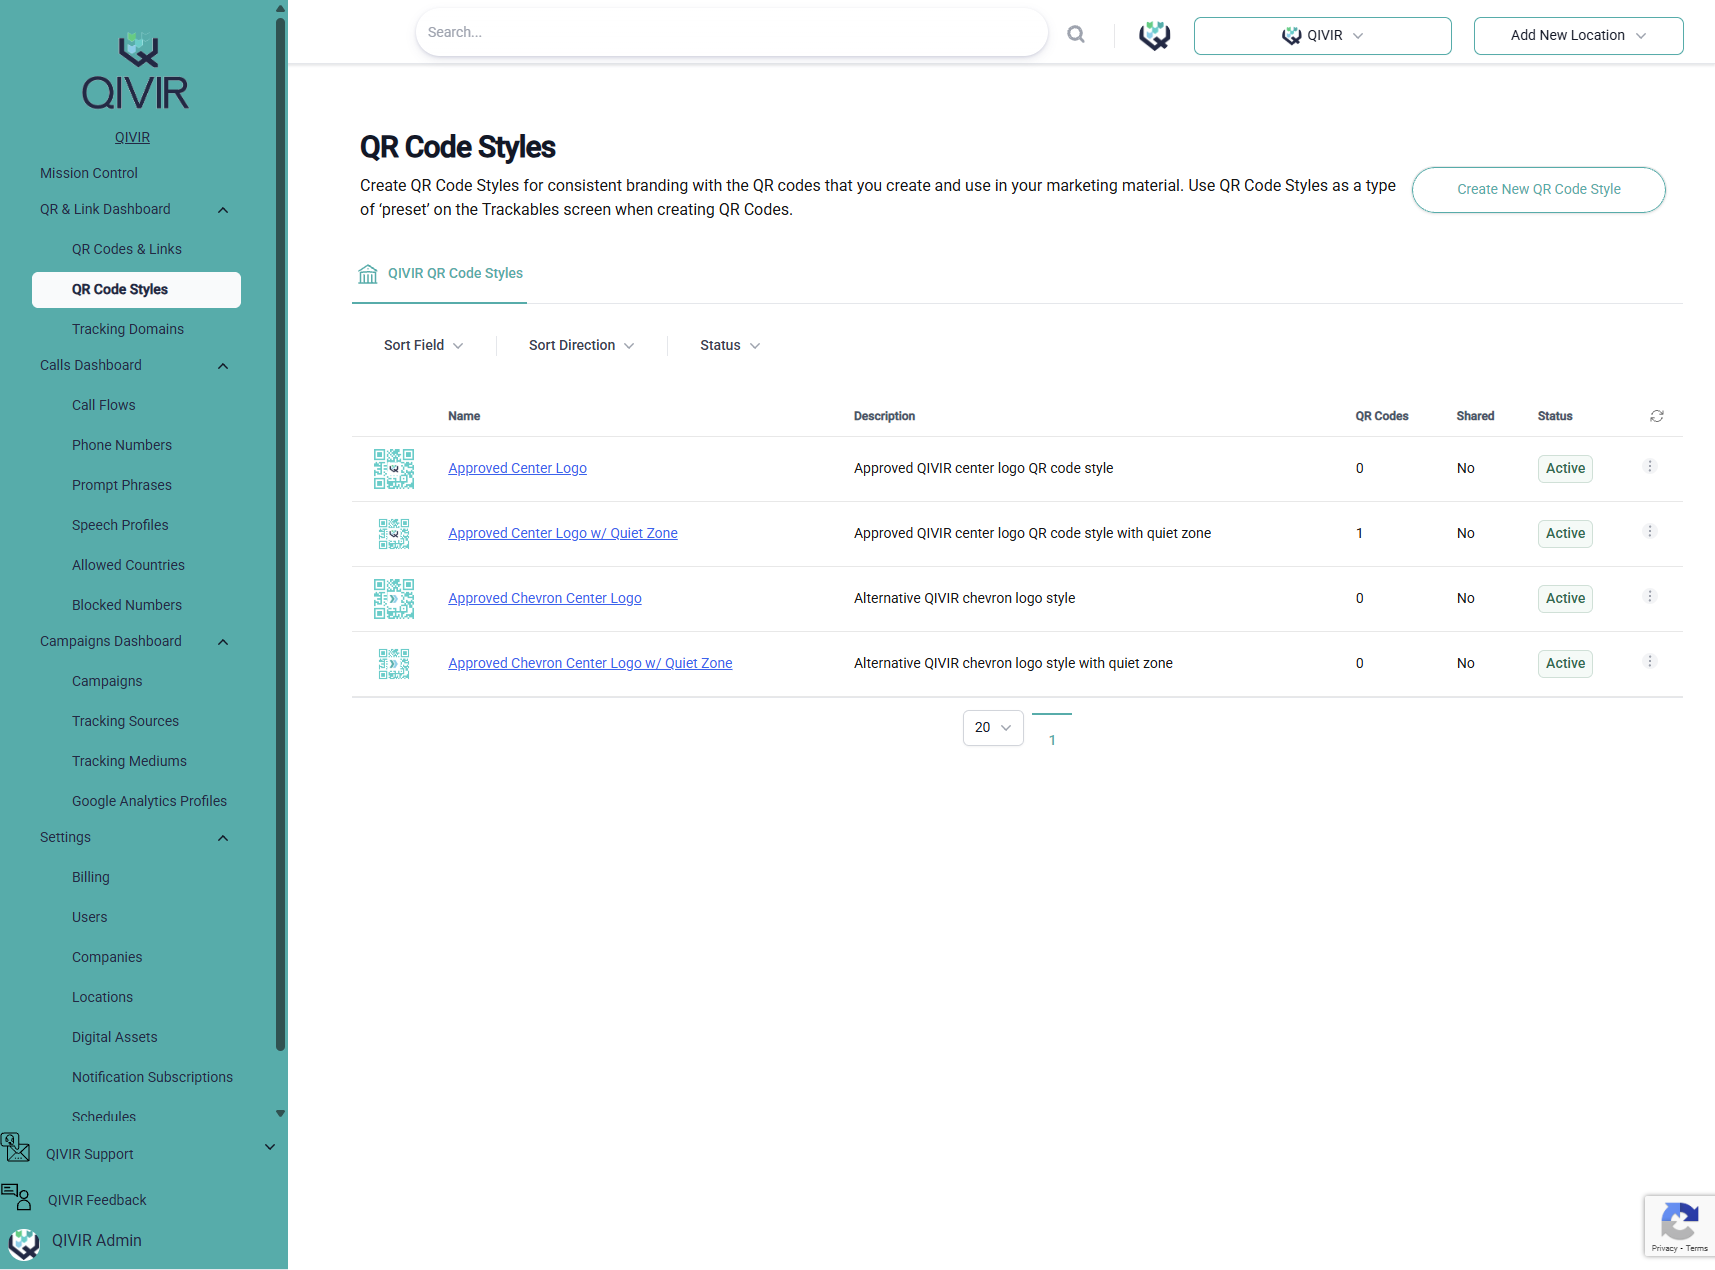1715x1270 pixels.
Task: Click the refresh icon in table header
Action: (1656, 416)
